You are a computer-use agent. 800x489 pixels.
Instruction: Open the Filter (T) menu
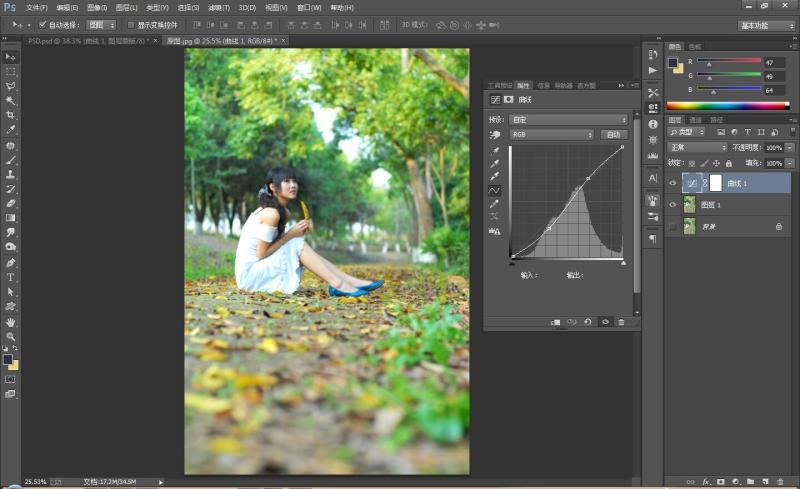pos(219,8)
